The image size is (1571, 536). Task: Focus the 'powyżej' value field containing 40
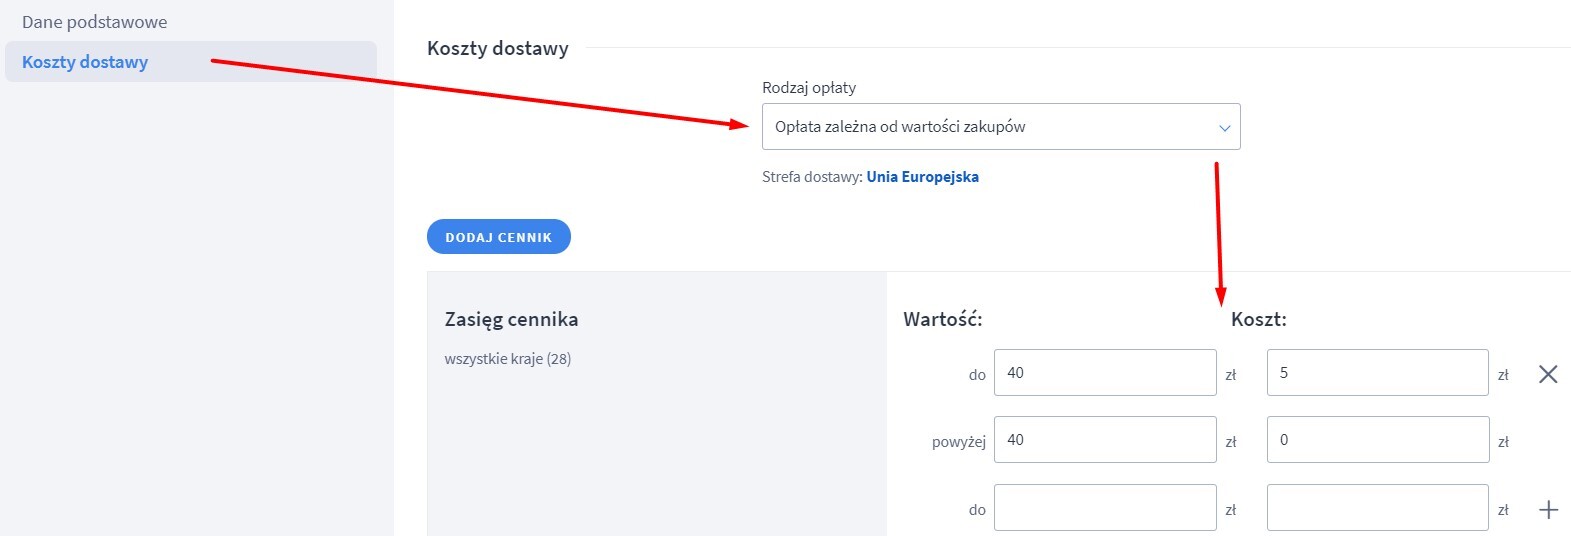click(x=1105, y=440)
